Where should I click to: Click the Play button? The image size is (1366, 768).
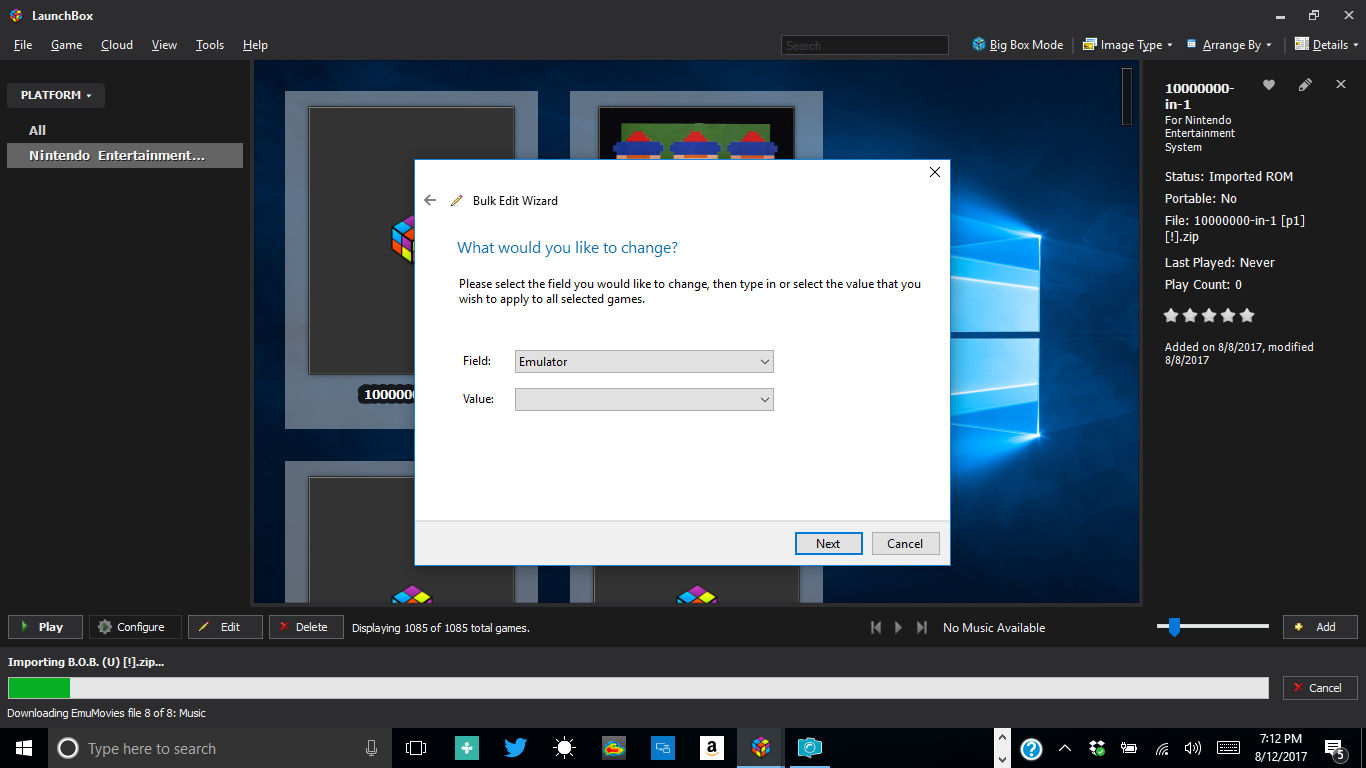(x=45, y=627)
